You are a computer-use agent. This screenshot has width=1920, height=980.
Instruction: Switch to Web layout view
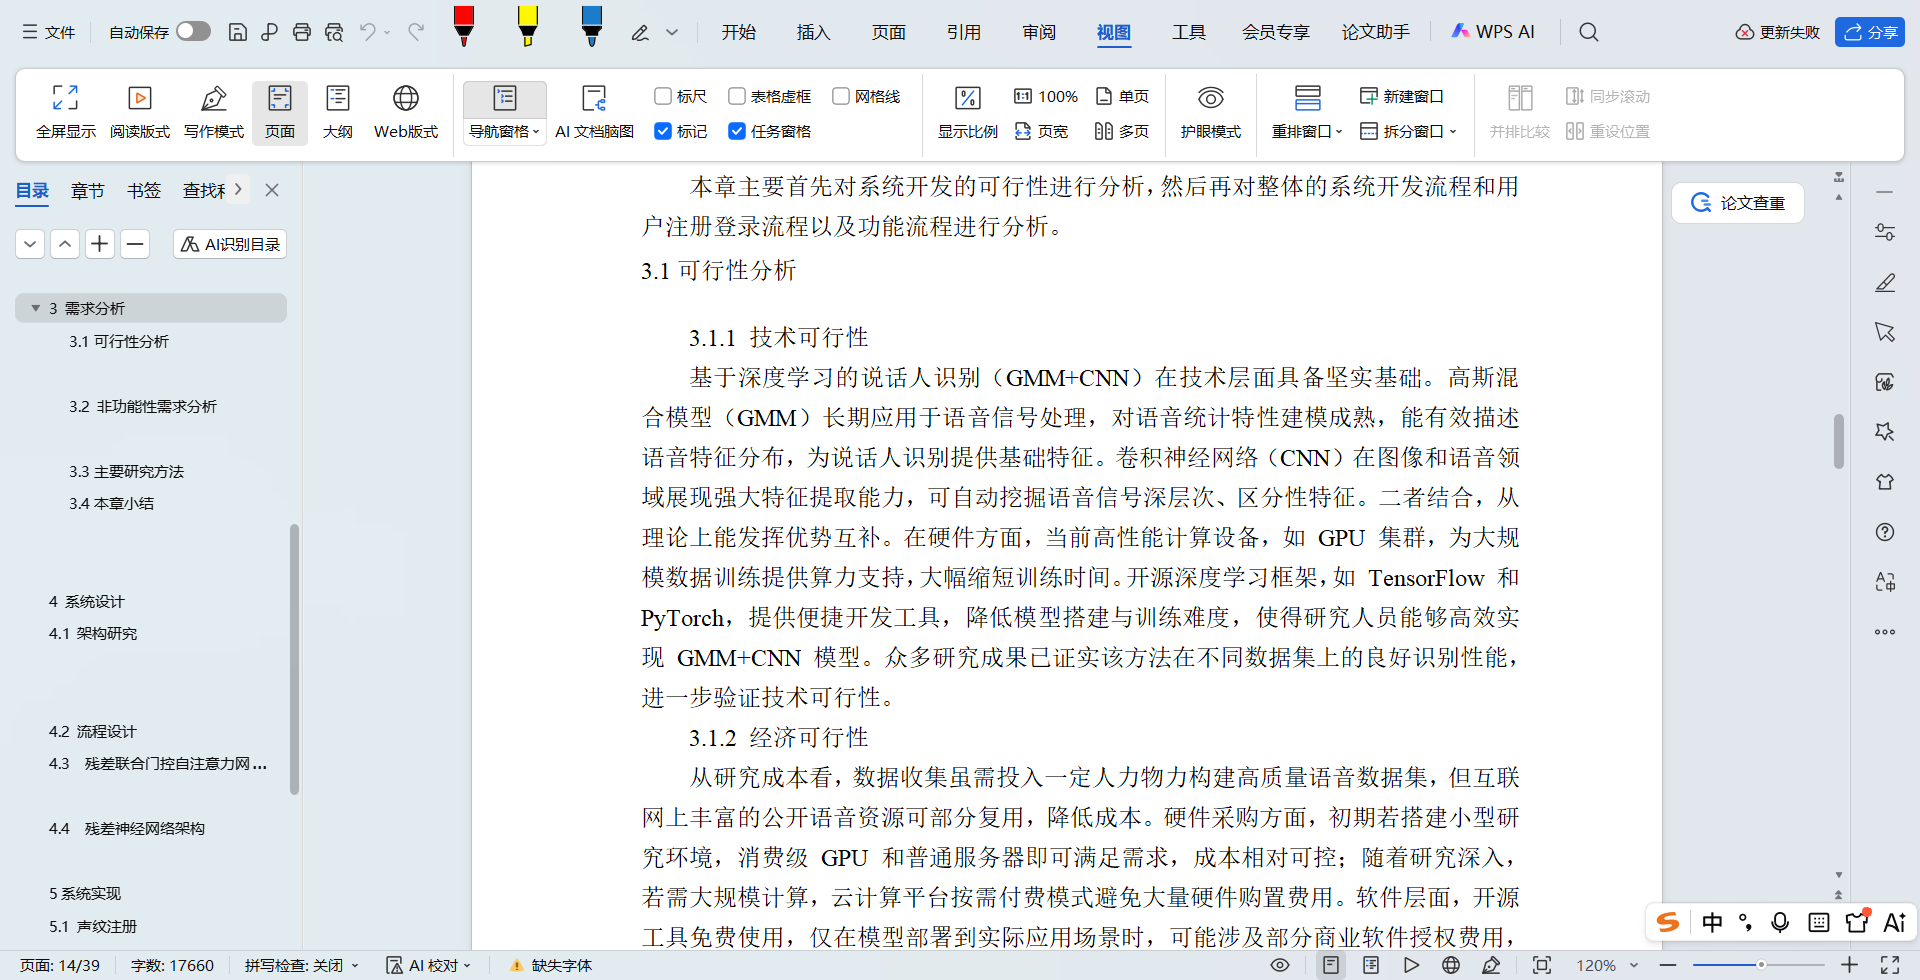coord(405,111)
